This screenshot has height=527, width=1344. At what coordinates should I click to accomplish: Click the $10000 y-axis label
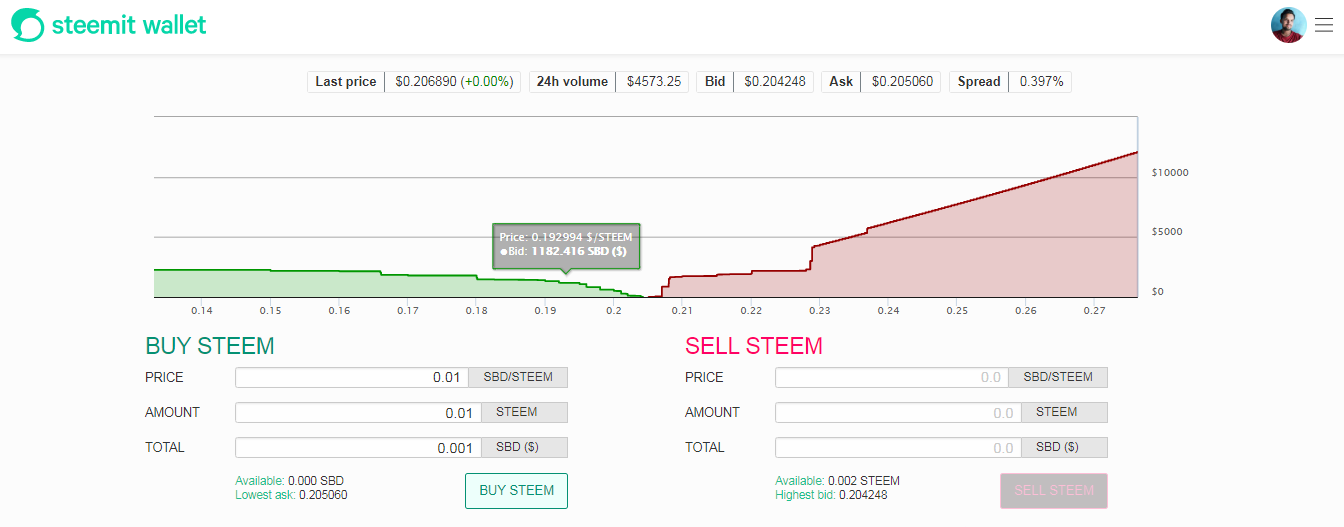pos(1170,173)
